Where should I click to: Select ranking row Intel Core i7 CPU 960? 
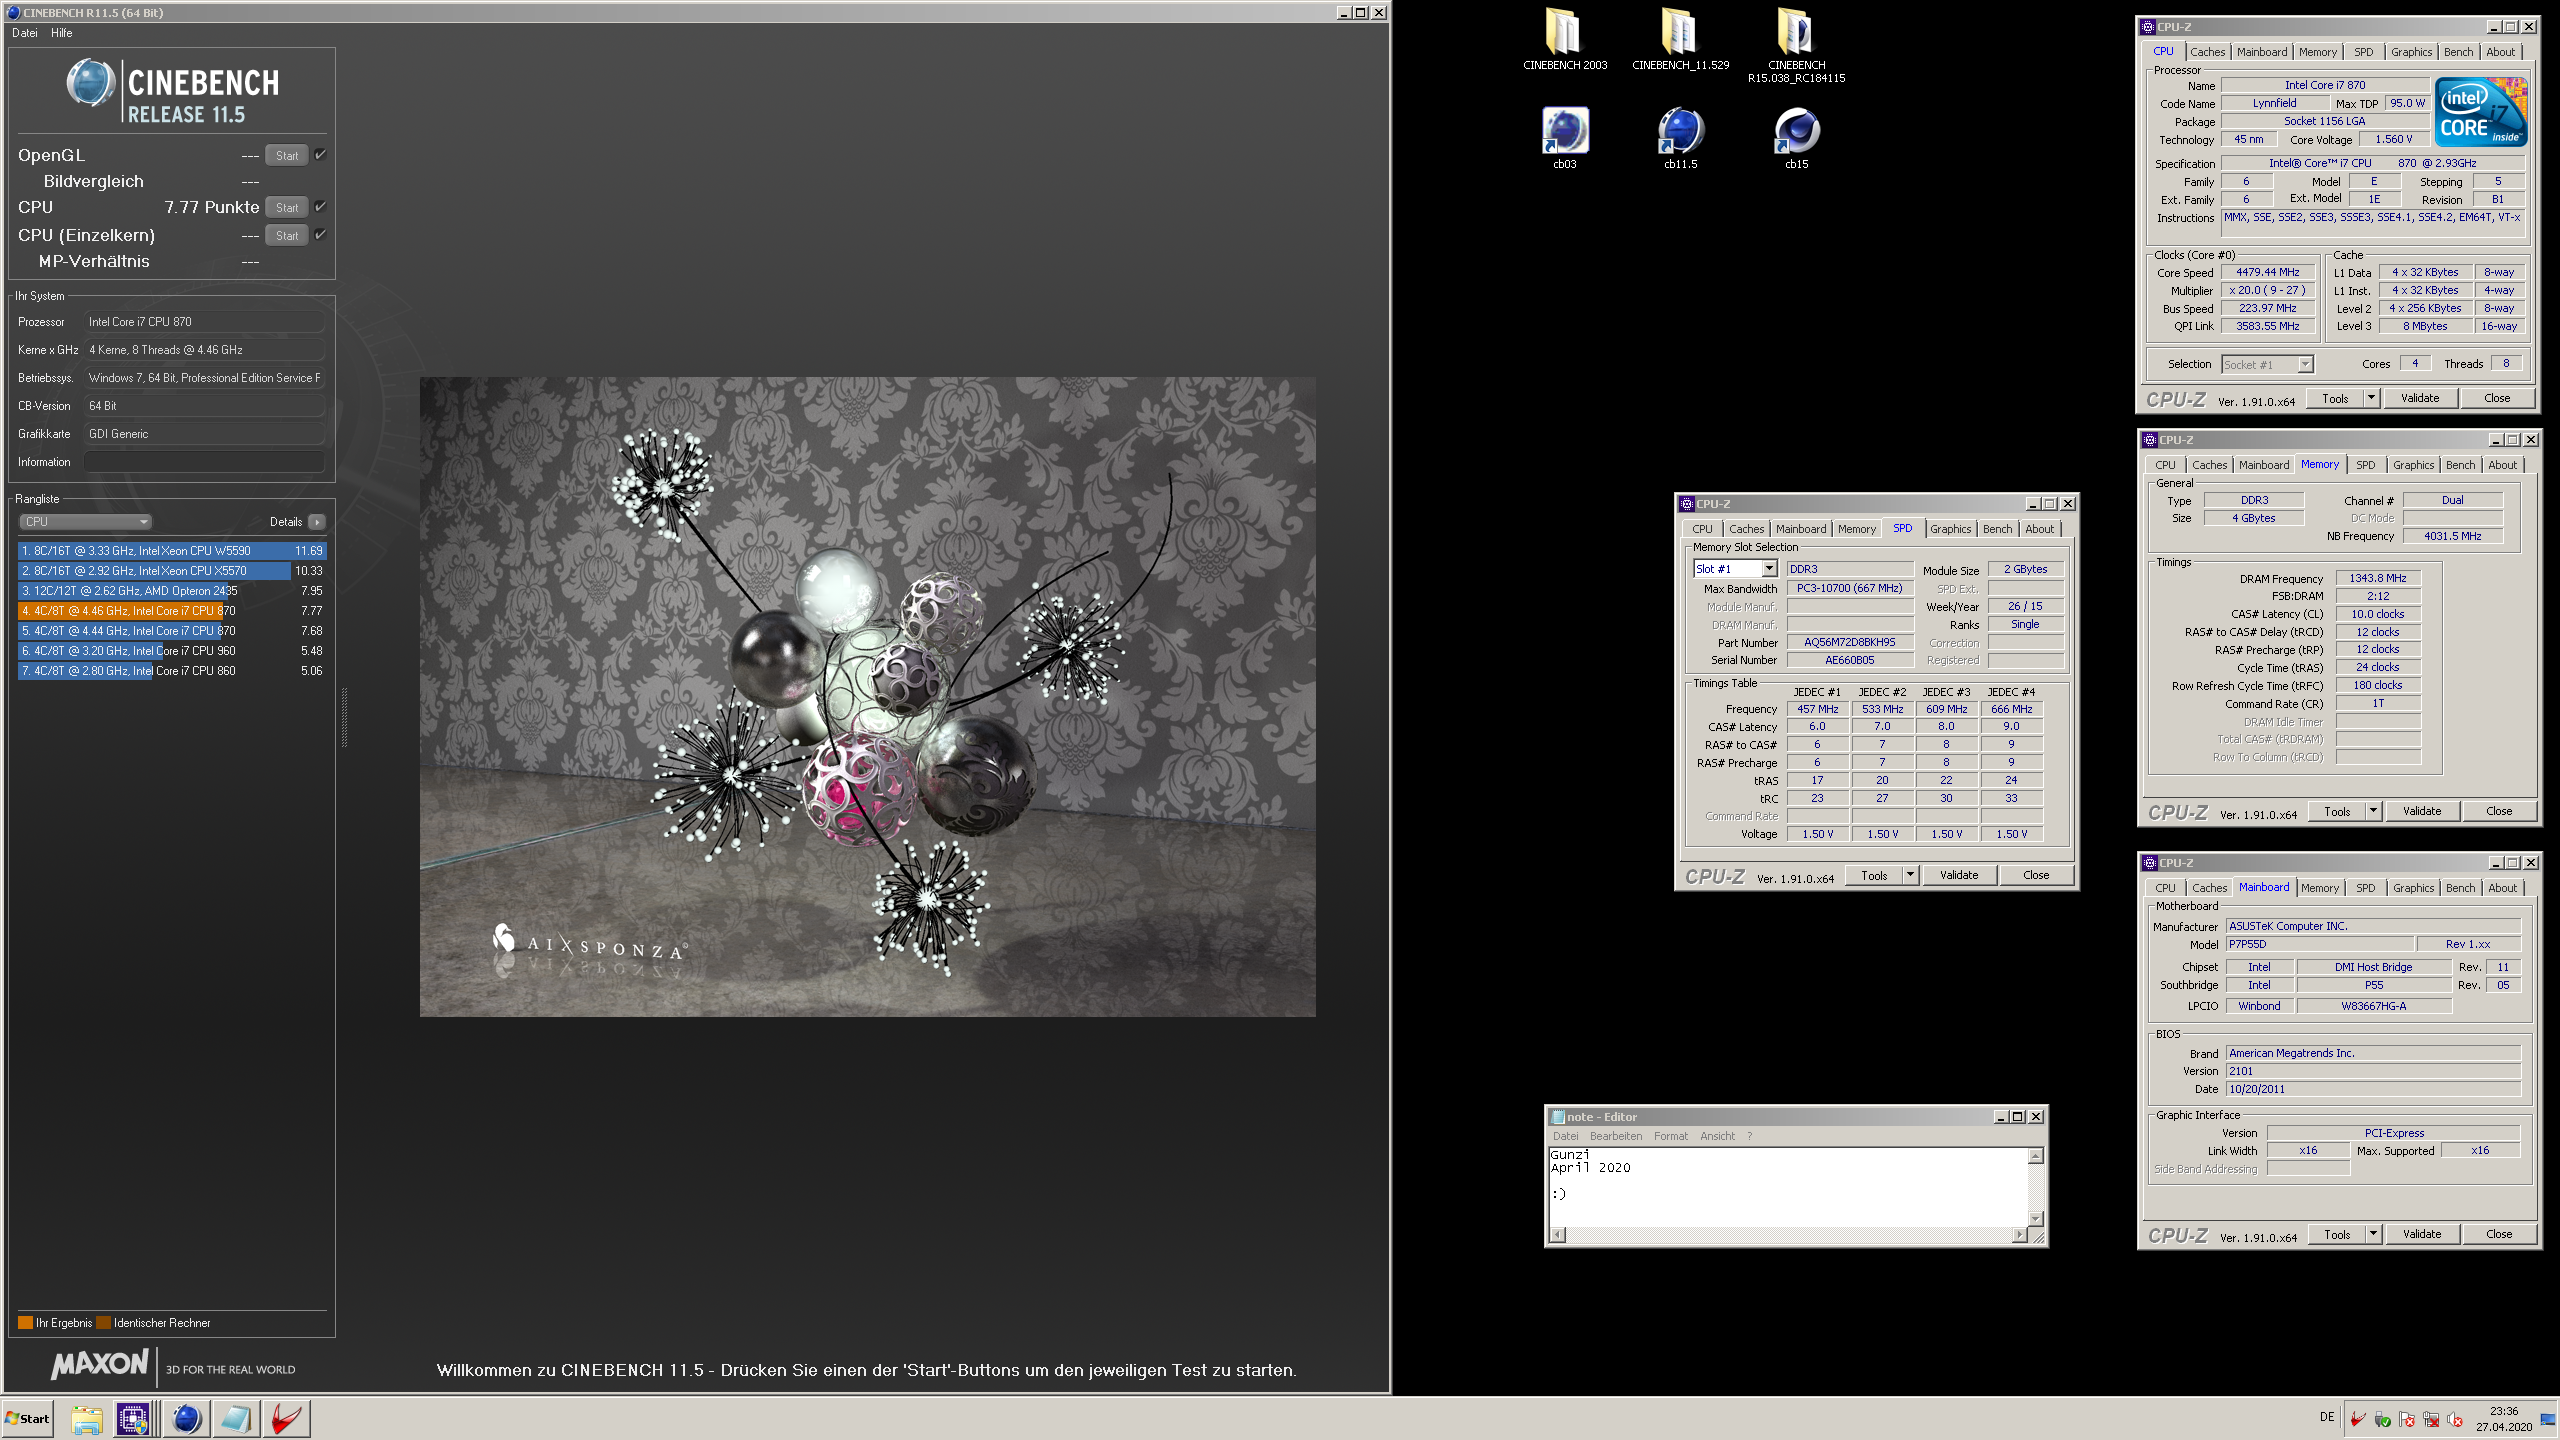click(172, 651)
